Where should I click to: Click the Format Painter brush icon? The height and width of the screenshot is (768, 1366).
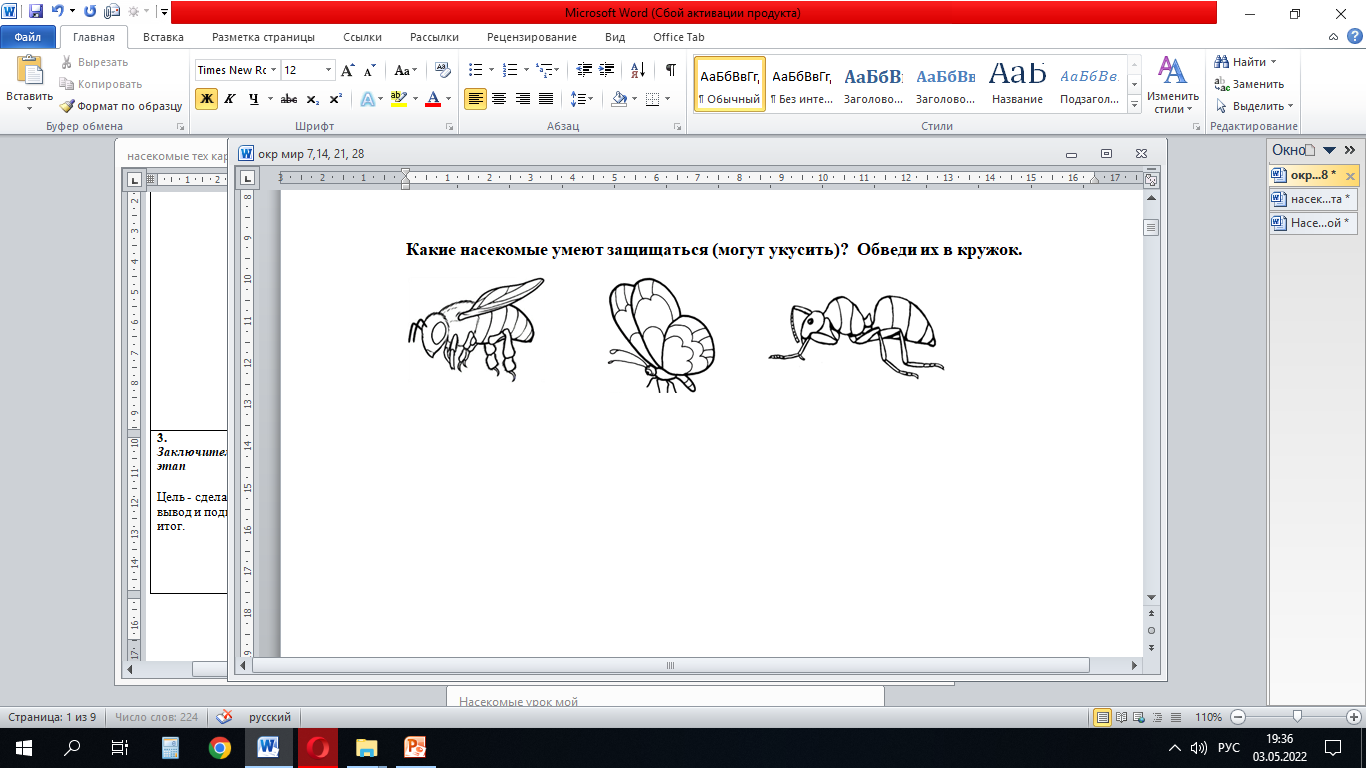click(68, 106)
